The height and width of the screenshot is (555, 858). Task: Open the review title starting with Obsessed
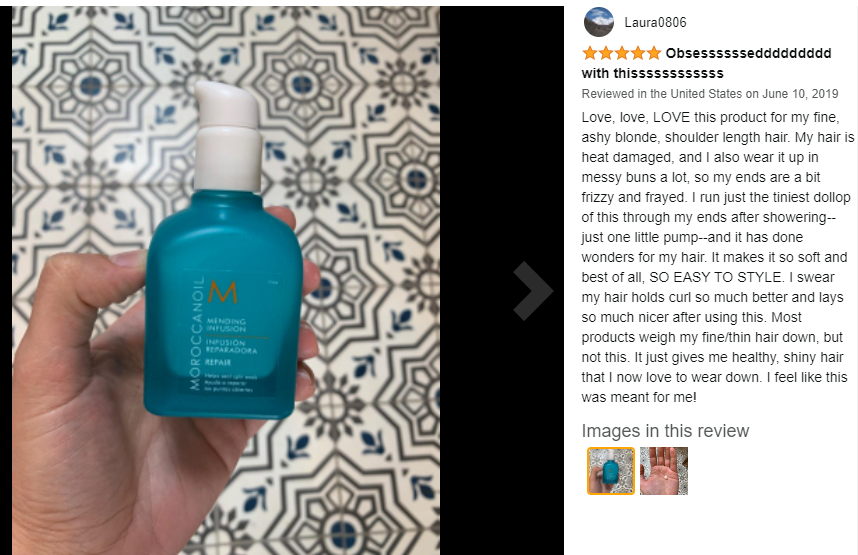pyautogui.click(x=706, y=63)
